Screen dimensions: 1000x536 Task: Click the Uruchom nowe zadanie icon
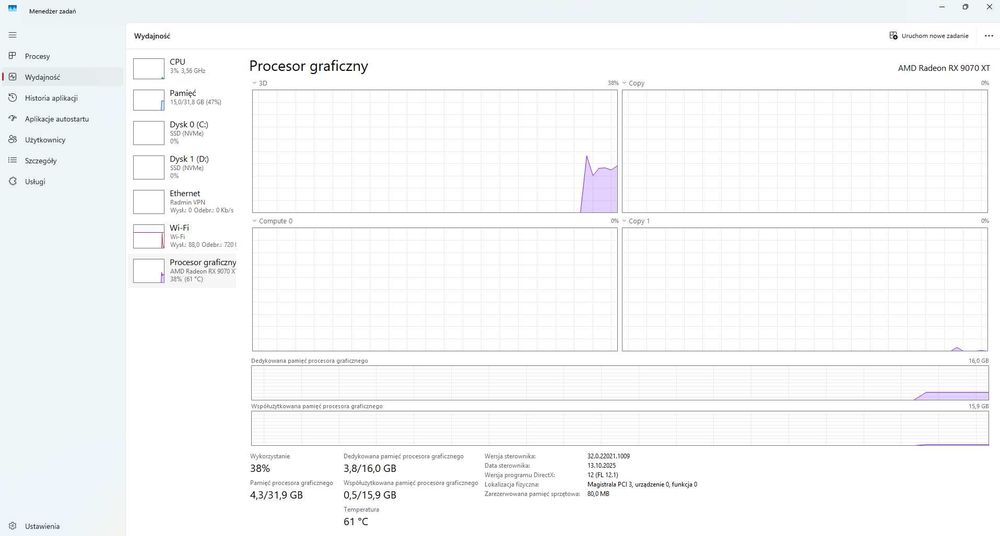[893, 36]
